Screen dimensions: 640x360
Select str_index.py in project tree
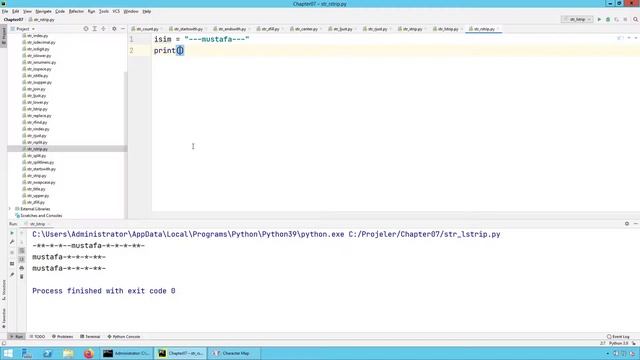37,36
